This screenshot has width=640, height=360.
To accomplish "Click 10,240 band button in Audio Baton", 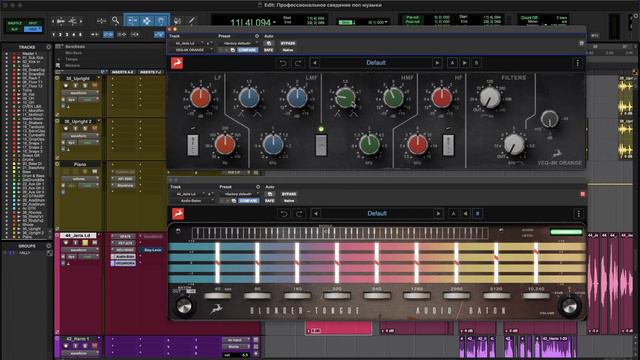I will (536, 296).
